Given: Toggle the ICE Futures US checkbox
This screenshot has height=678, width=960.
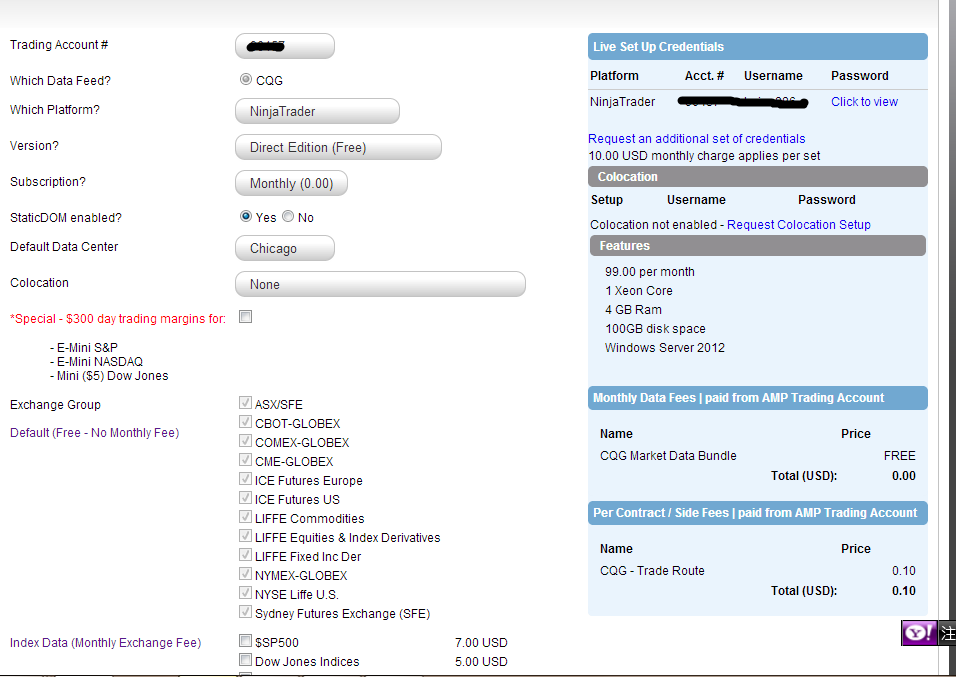Looking at the screenshot, I should [246, 498].
